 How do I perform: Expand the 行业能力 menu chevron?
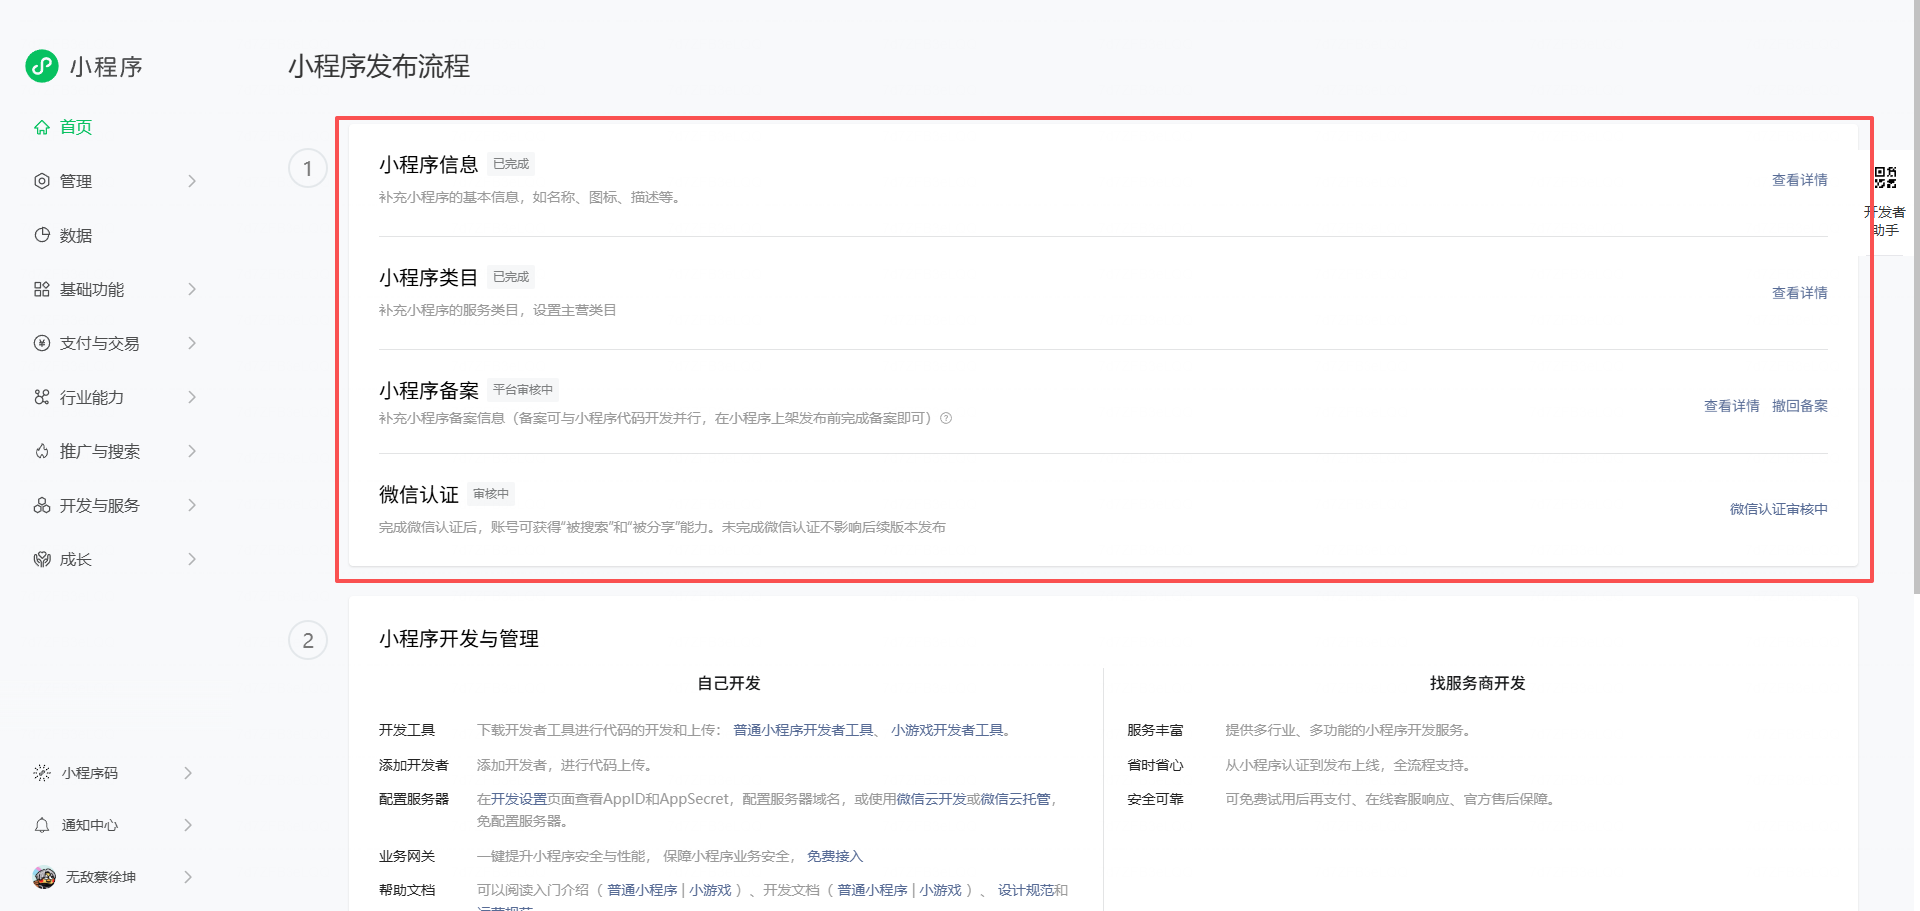tap(192, 397)
